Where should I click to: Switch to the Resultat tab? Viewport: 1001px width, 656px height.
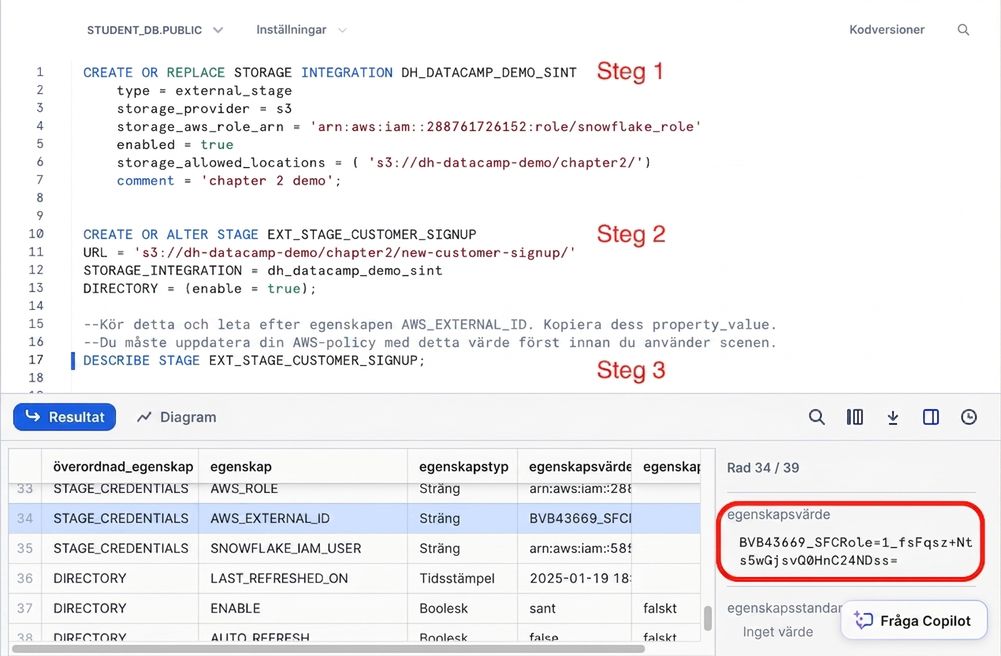[x=64, y=417]
